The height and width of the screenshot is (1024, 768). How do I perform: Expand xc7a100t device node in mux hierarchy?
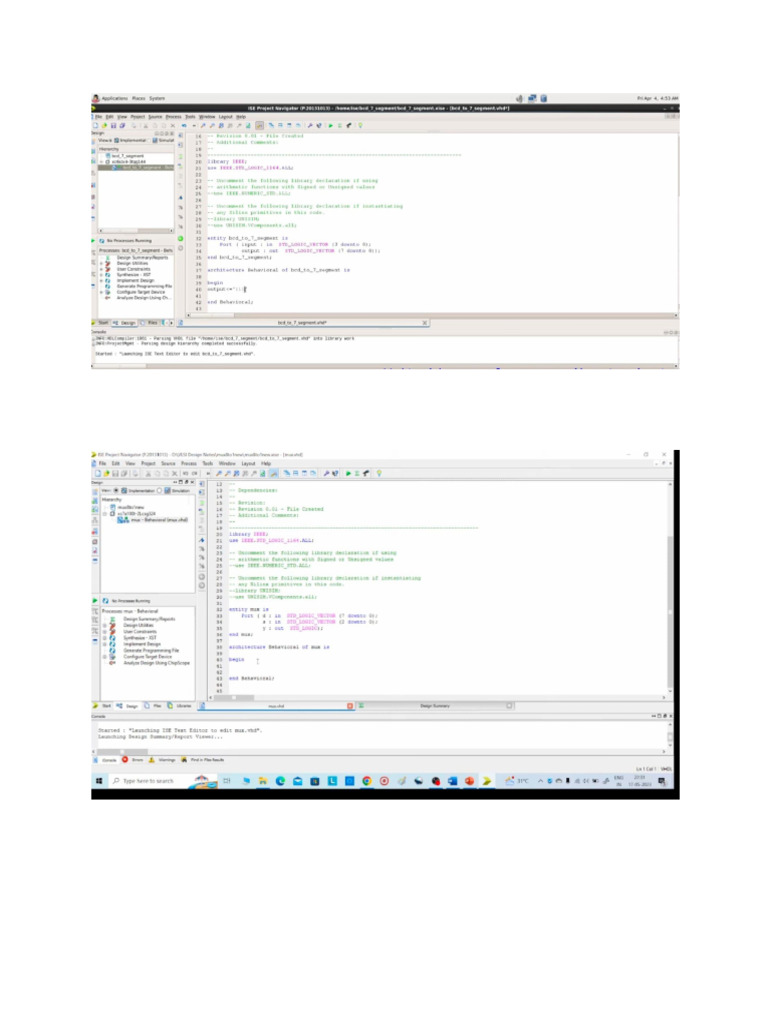pyautogui.click(x=104, y=513)
